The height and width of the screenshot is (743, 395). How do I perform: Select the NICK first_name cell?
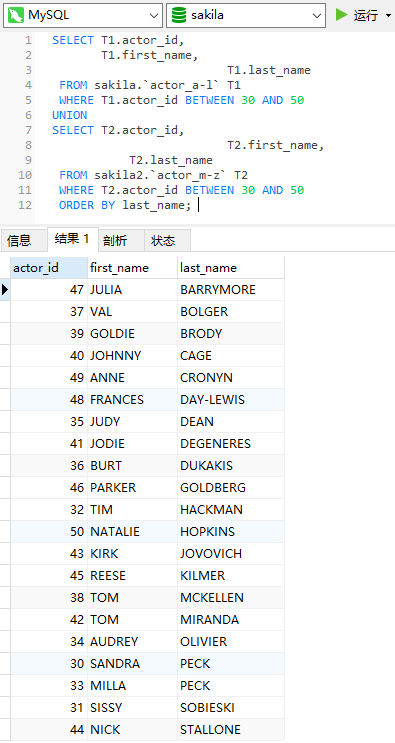coord(133,729)
